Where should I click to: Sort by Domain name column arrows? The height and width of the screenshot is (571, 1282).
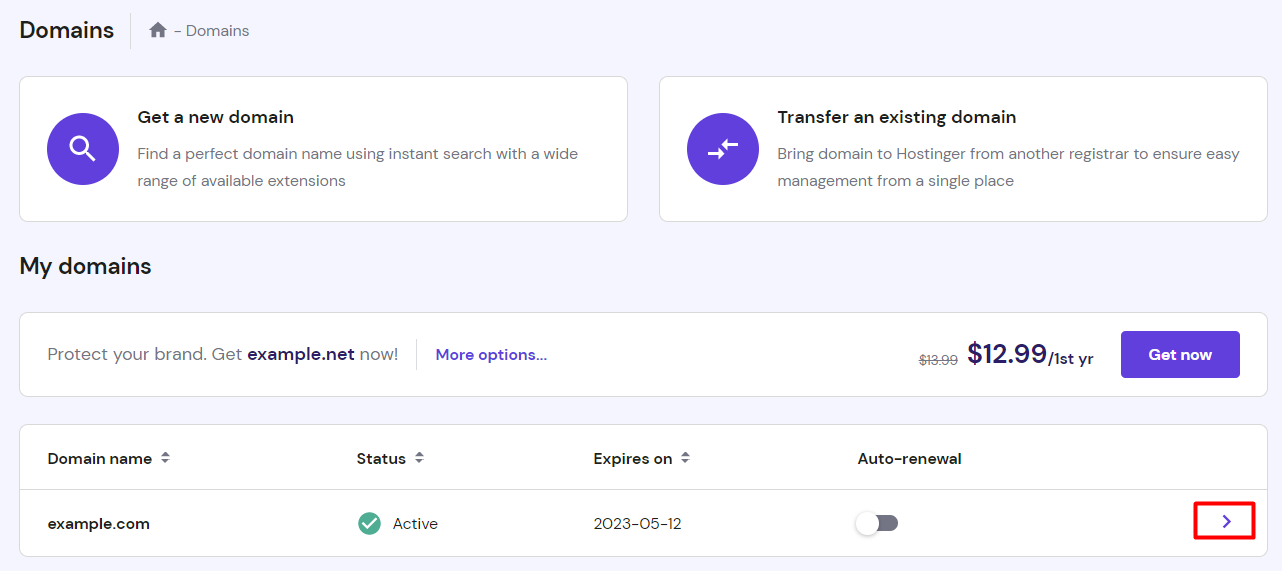coord(166,458)
